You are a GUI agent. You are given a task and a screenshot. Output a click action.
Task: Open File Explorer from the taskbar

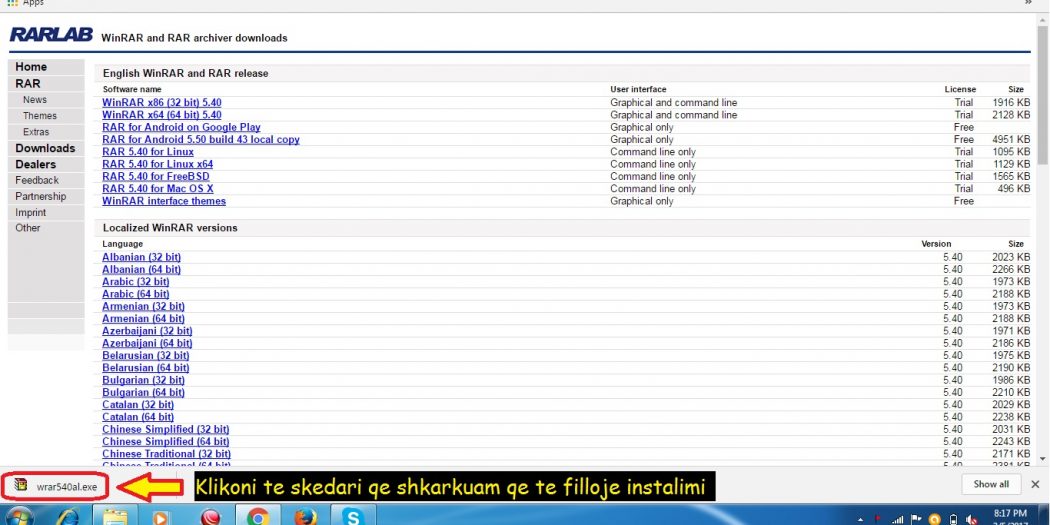pos(114,516)
